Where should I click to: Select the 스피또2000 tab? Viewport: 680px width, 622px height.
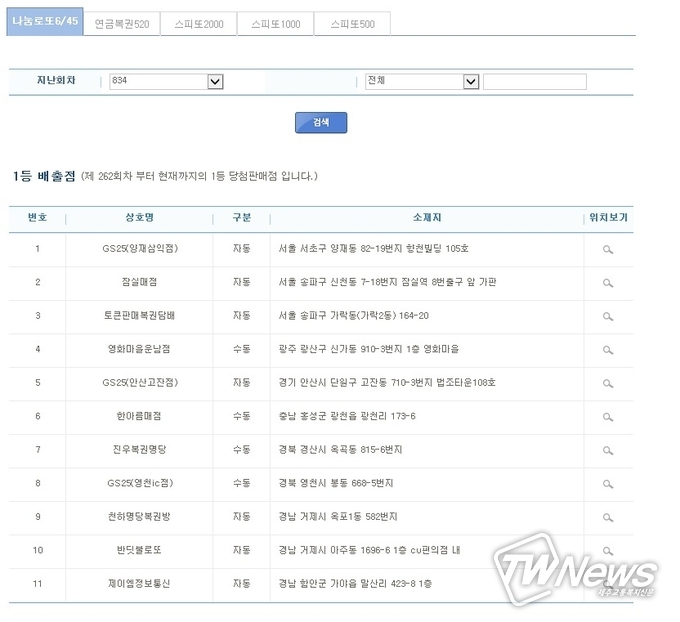click(198, 24)
